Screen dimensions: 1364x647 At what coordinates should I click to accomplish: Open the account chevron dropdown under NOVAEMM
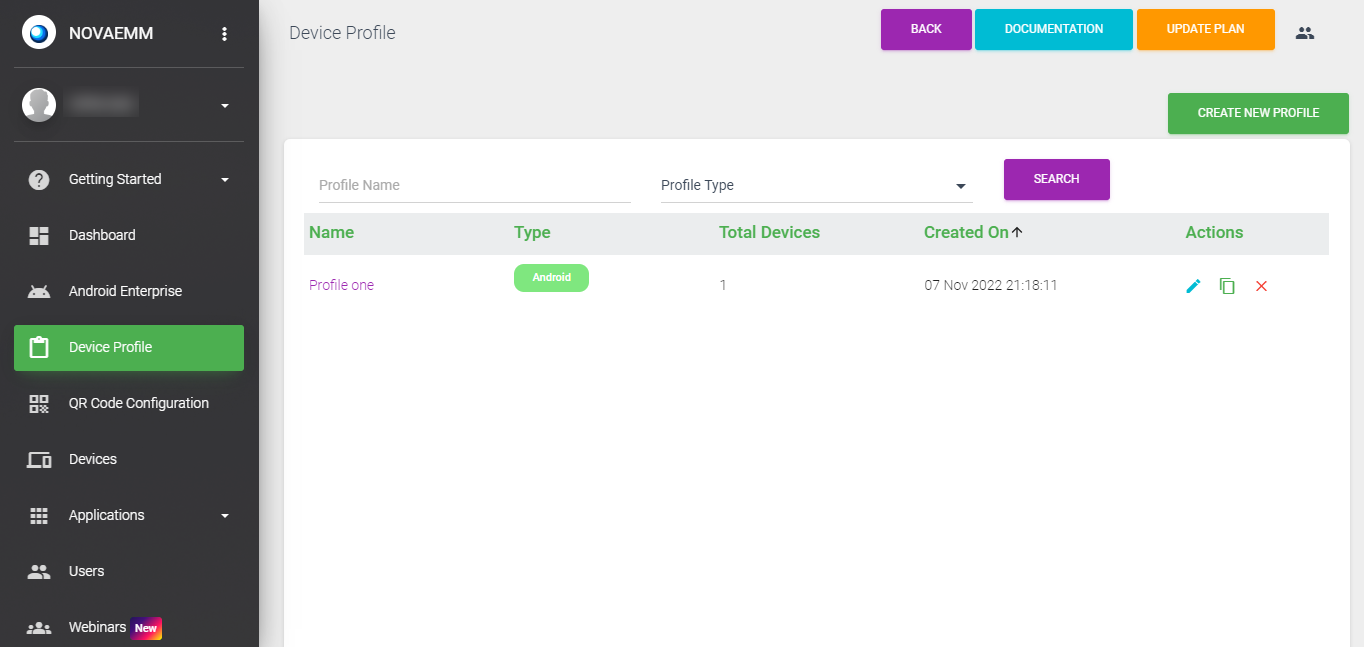pos(226,104)
